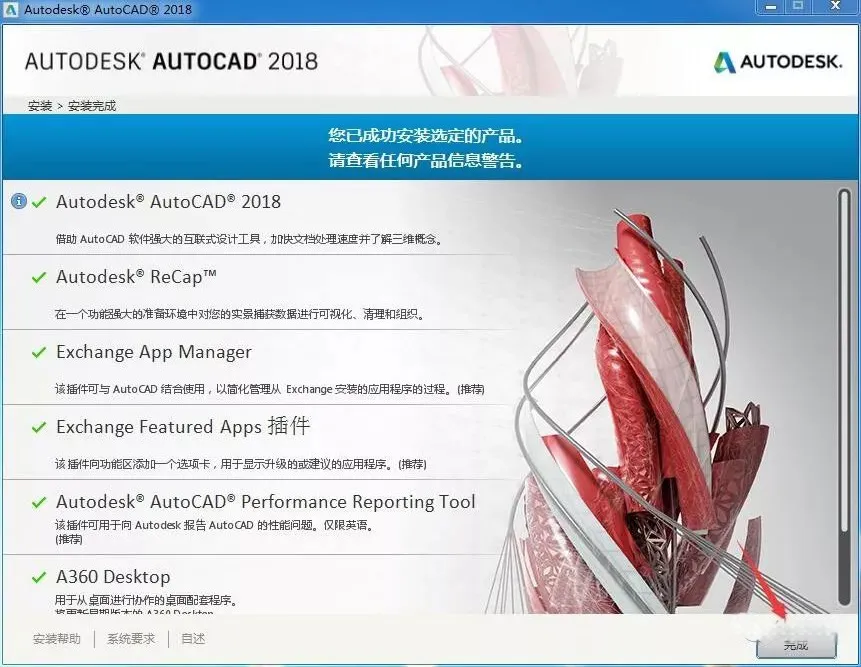The height and width of the screenshot is (667, 861).
Task: Click the Featured Apps description 该插件向功能区
Action: pyautogui.click(x=241, y=464)
